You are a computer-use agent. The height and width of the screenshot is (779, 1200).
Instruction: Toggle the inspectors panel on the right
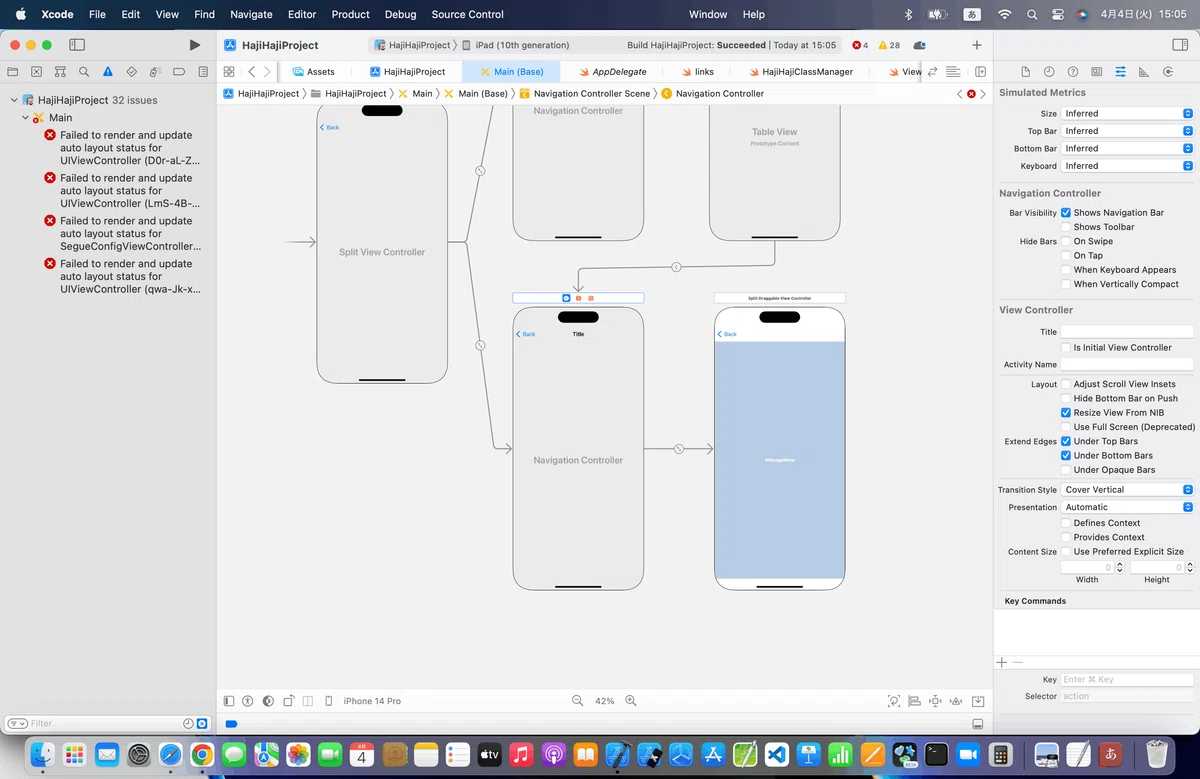(1179, 45)
